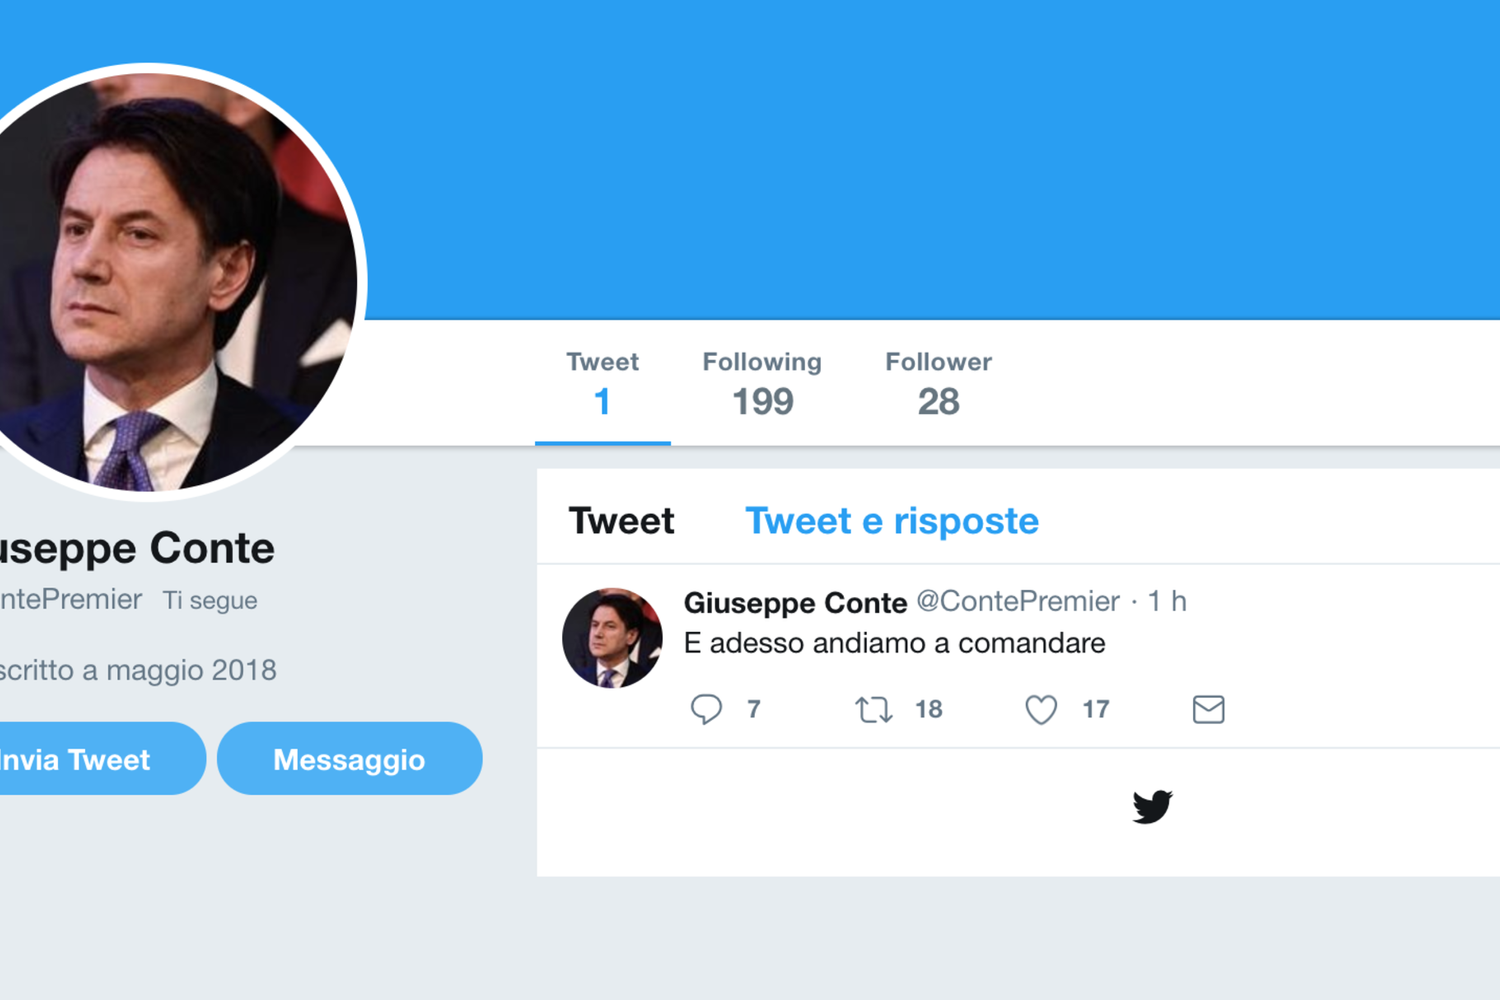Select the Tweet timeline tab heading
This screenshot has width=1500, height=1000.
[621, 521]
